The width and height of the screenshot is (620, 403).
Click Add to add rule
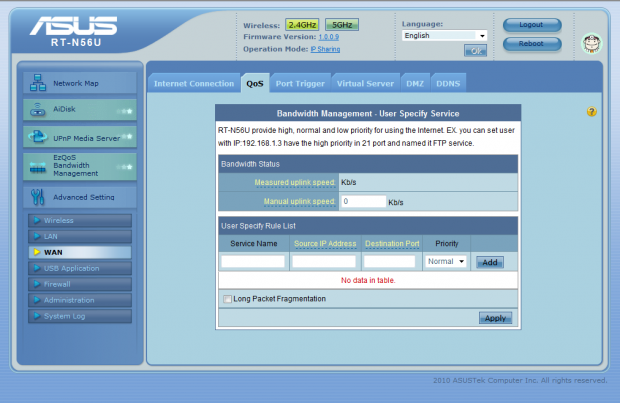490,262
